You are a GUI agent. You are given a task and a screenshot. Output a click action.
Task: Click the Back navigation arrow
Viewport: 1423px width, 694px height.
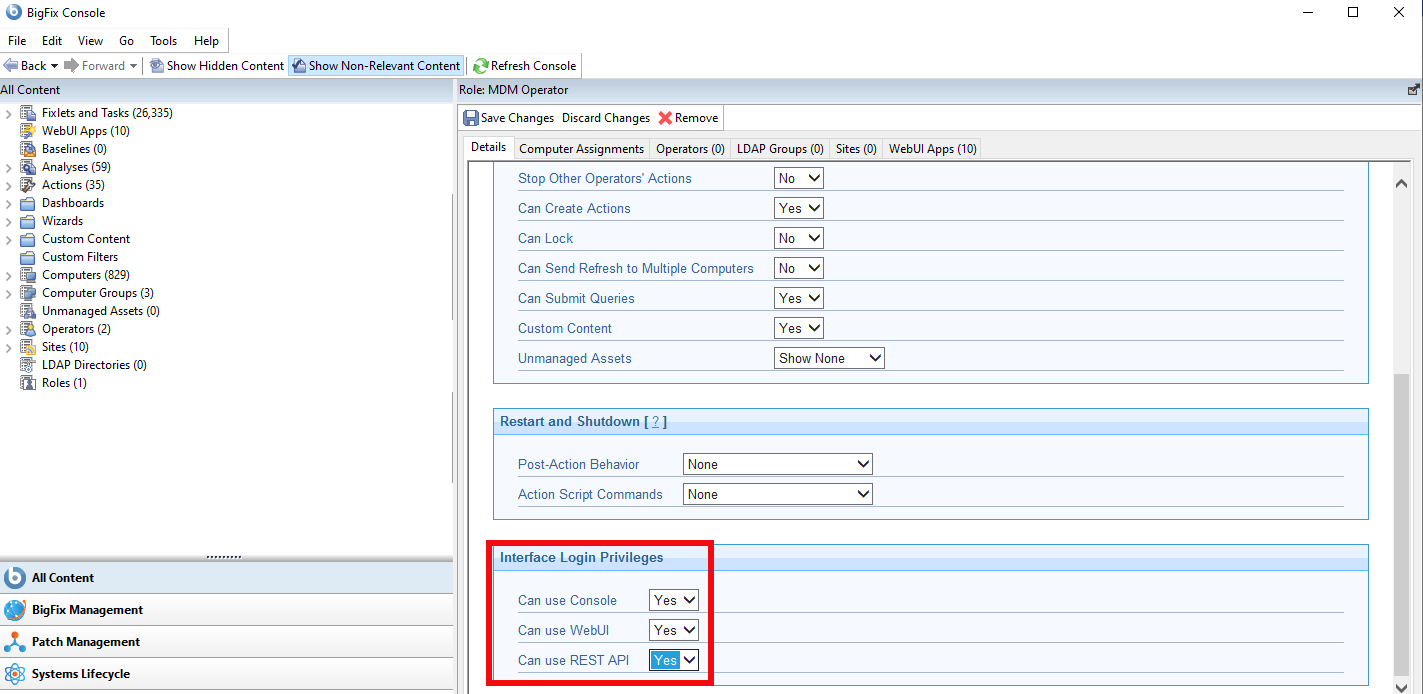coord(11,65)
